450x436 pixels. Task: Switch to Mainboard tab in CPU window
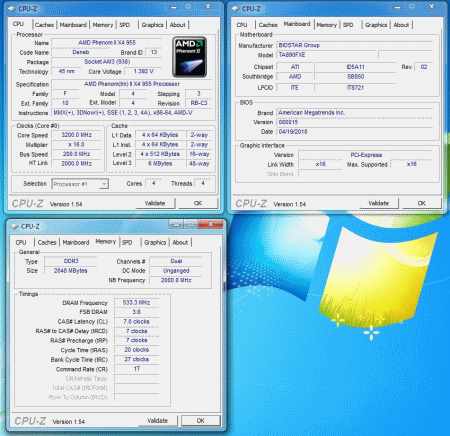(x=73, y=25)
